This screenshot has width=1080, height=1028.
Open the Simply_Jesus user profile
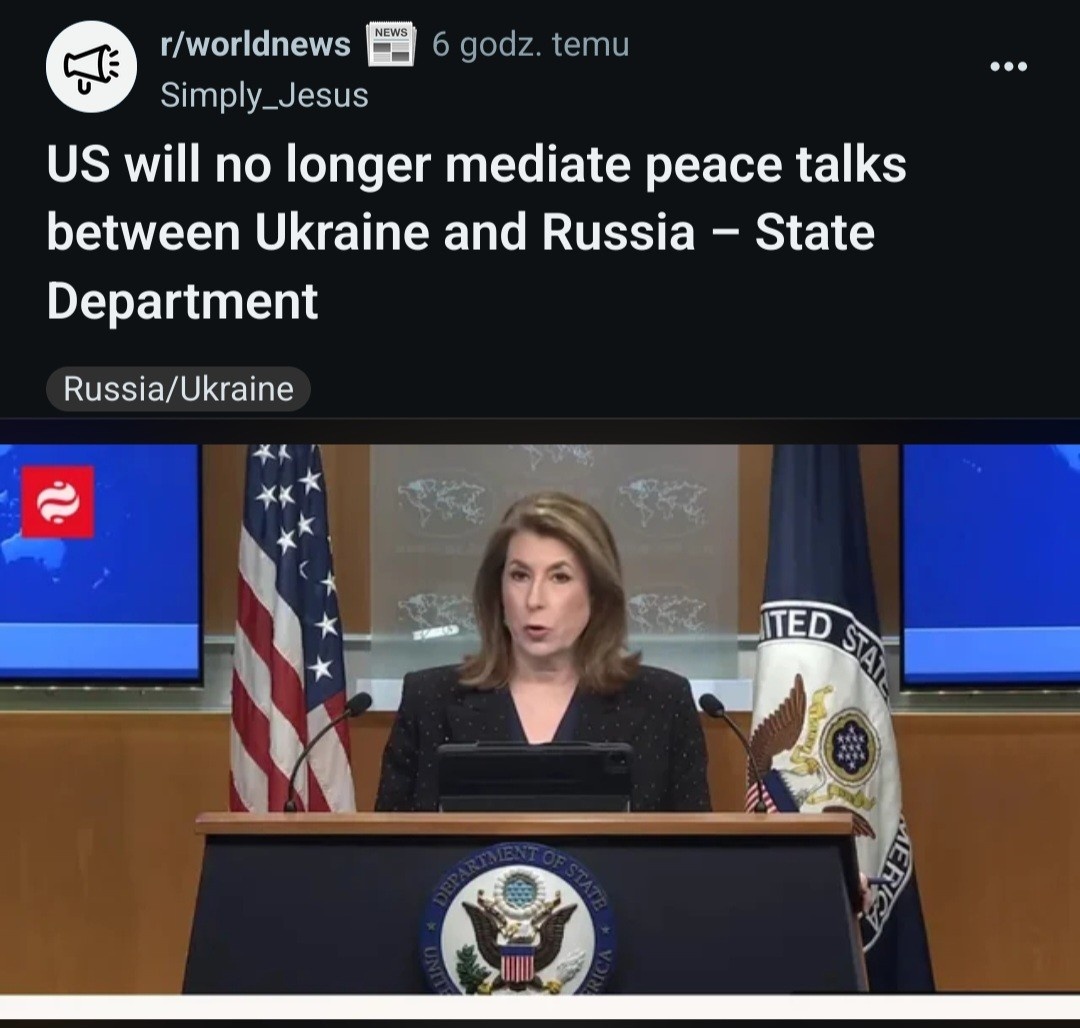click(264, 95)
